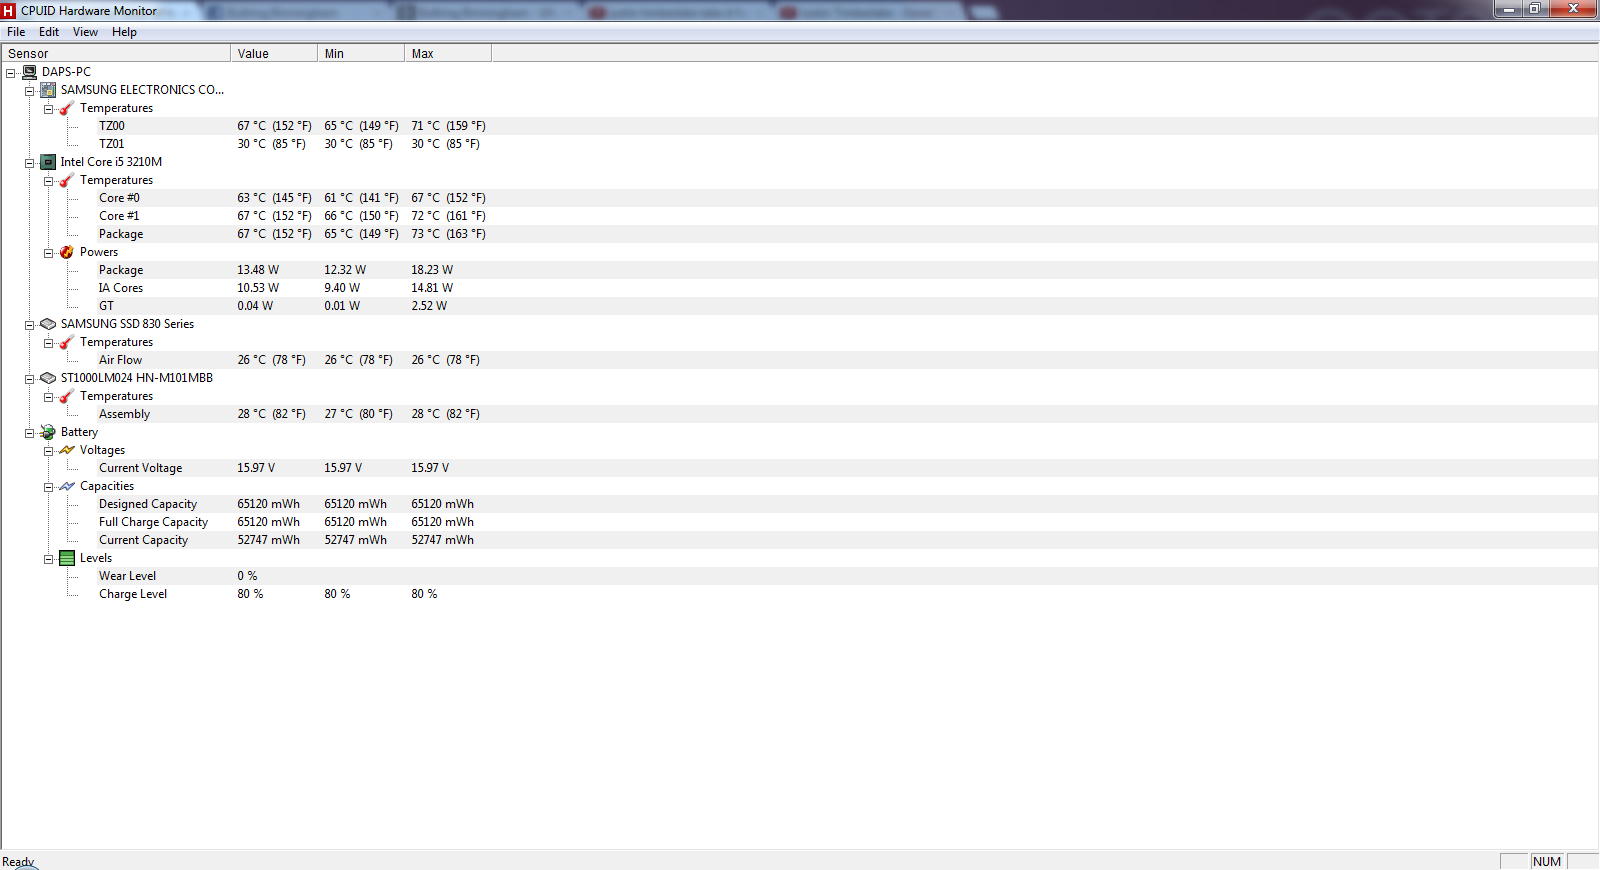Screen dimensions: 1600x870
Task: Select the Intel Core i5 3210M processor icon
Action: pos(48,162)
